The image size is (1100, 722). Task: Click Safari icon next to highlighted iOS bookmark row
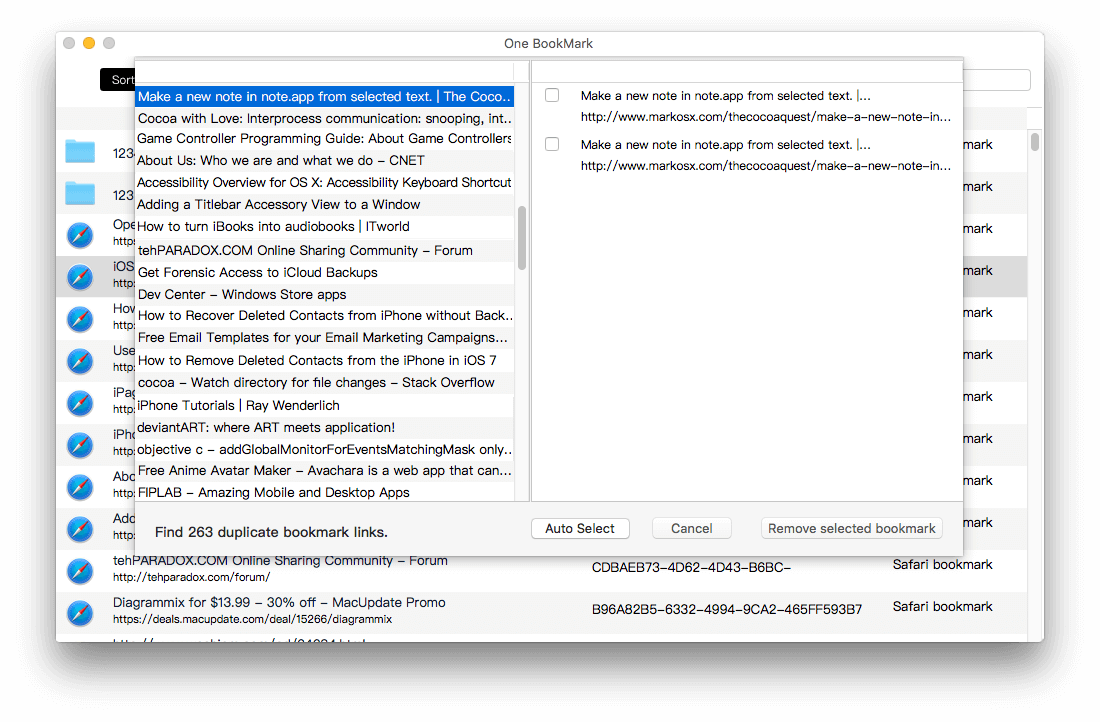[x=80, y=277]
